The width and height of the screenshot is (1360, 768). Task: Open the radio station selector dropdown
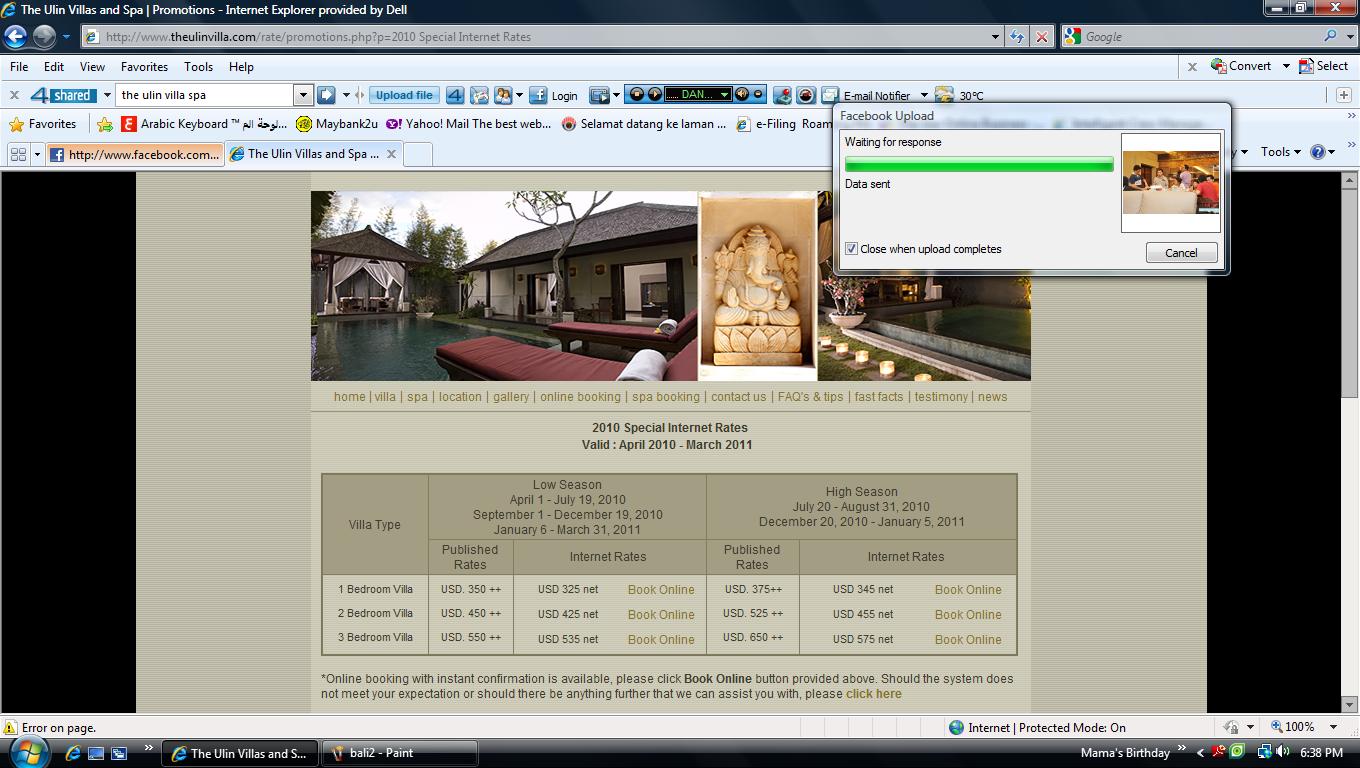(725, 95)
